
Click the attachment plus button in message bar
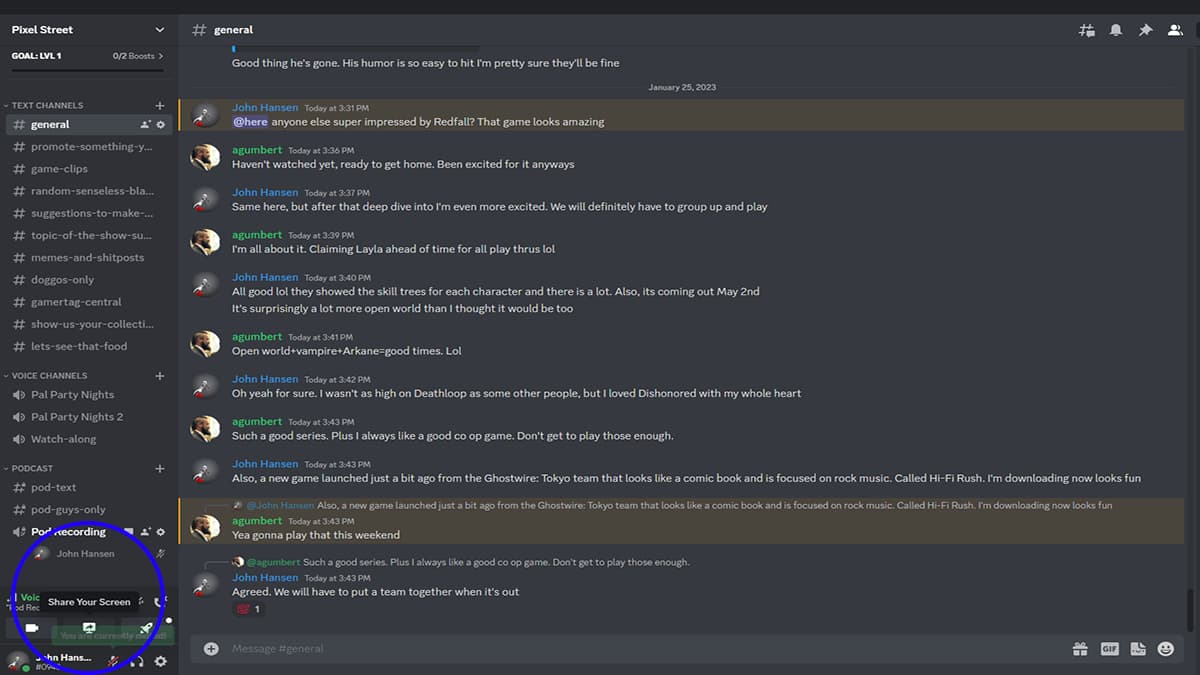pyautogui.click(x=210, y=648)
